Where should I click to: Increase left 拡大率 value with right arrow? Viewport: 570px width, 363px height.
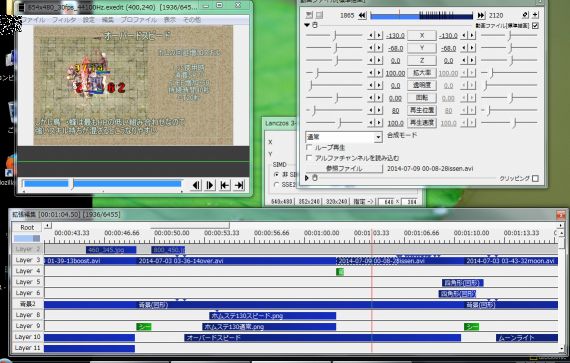click(x=379, y=73)
